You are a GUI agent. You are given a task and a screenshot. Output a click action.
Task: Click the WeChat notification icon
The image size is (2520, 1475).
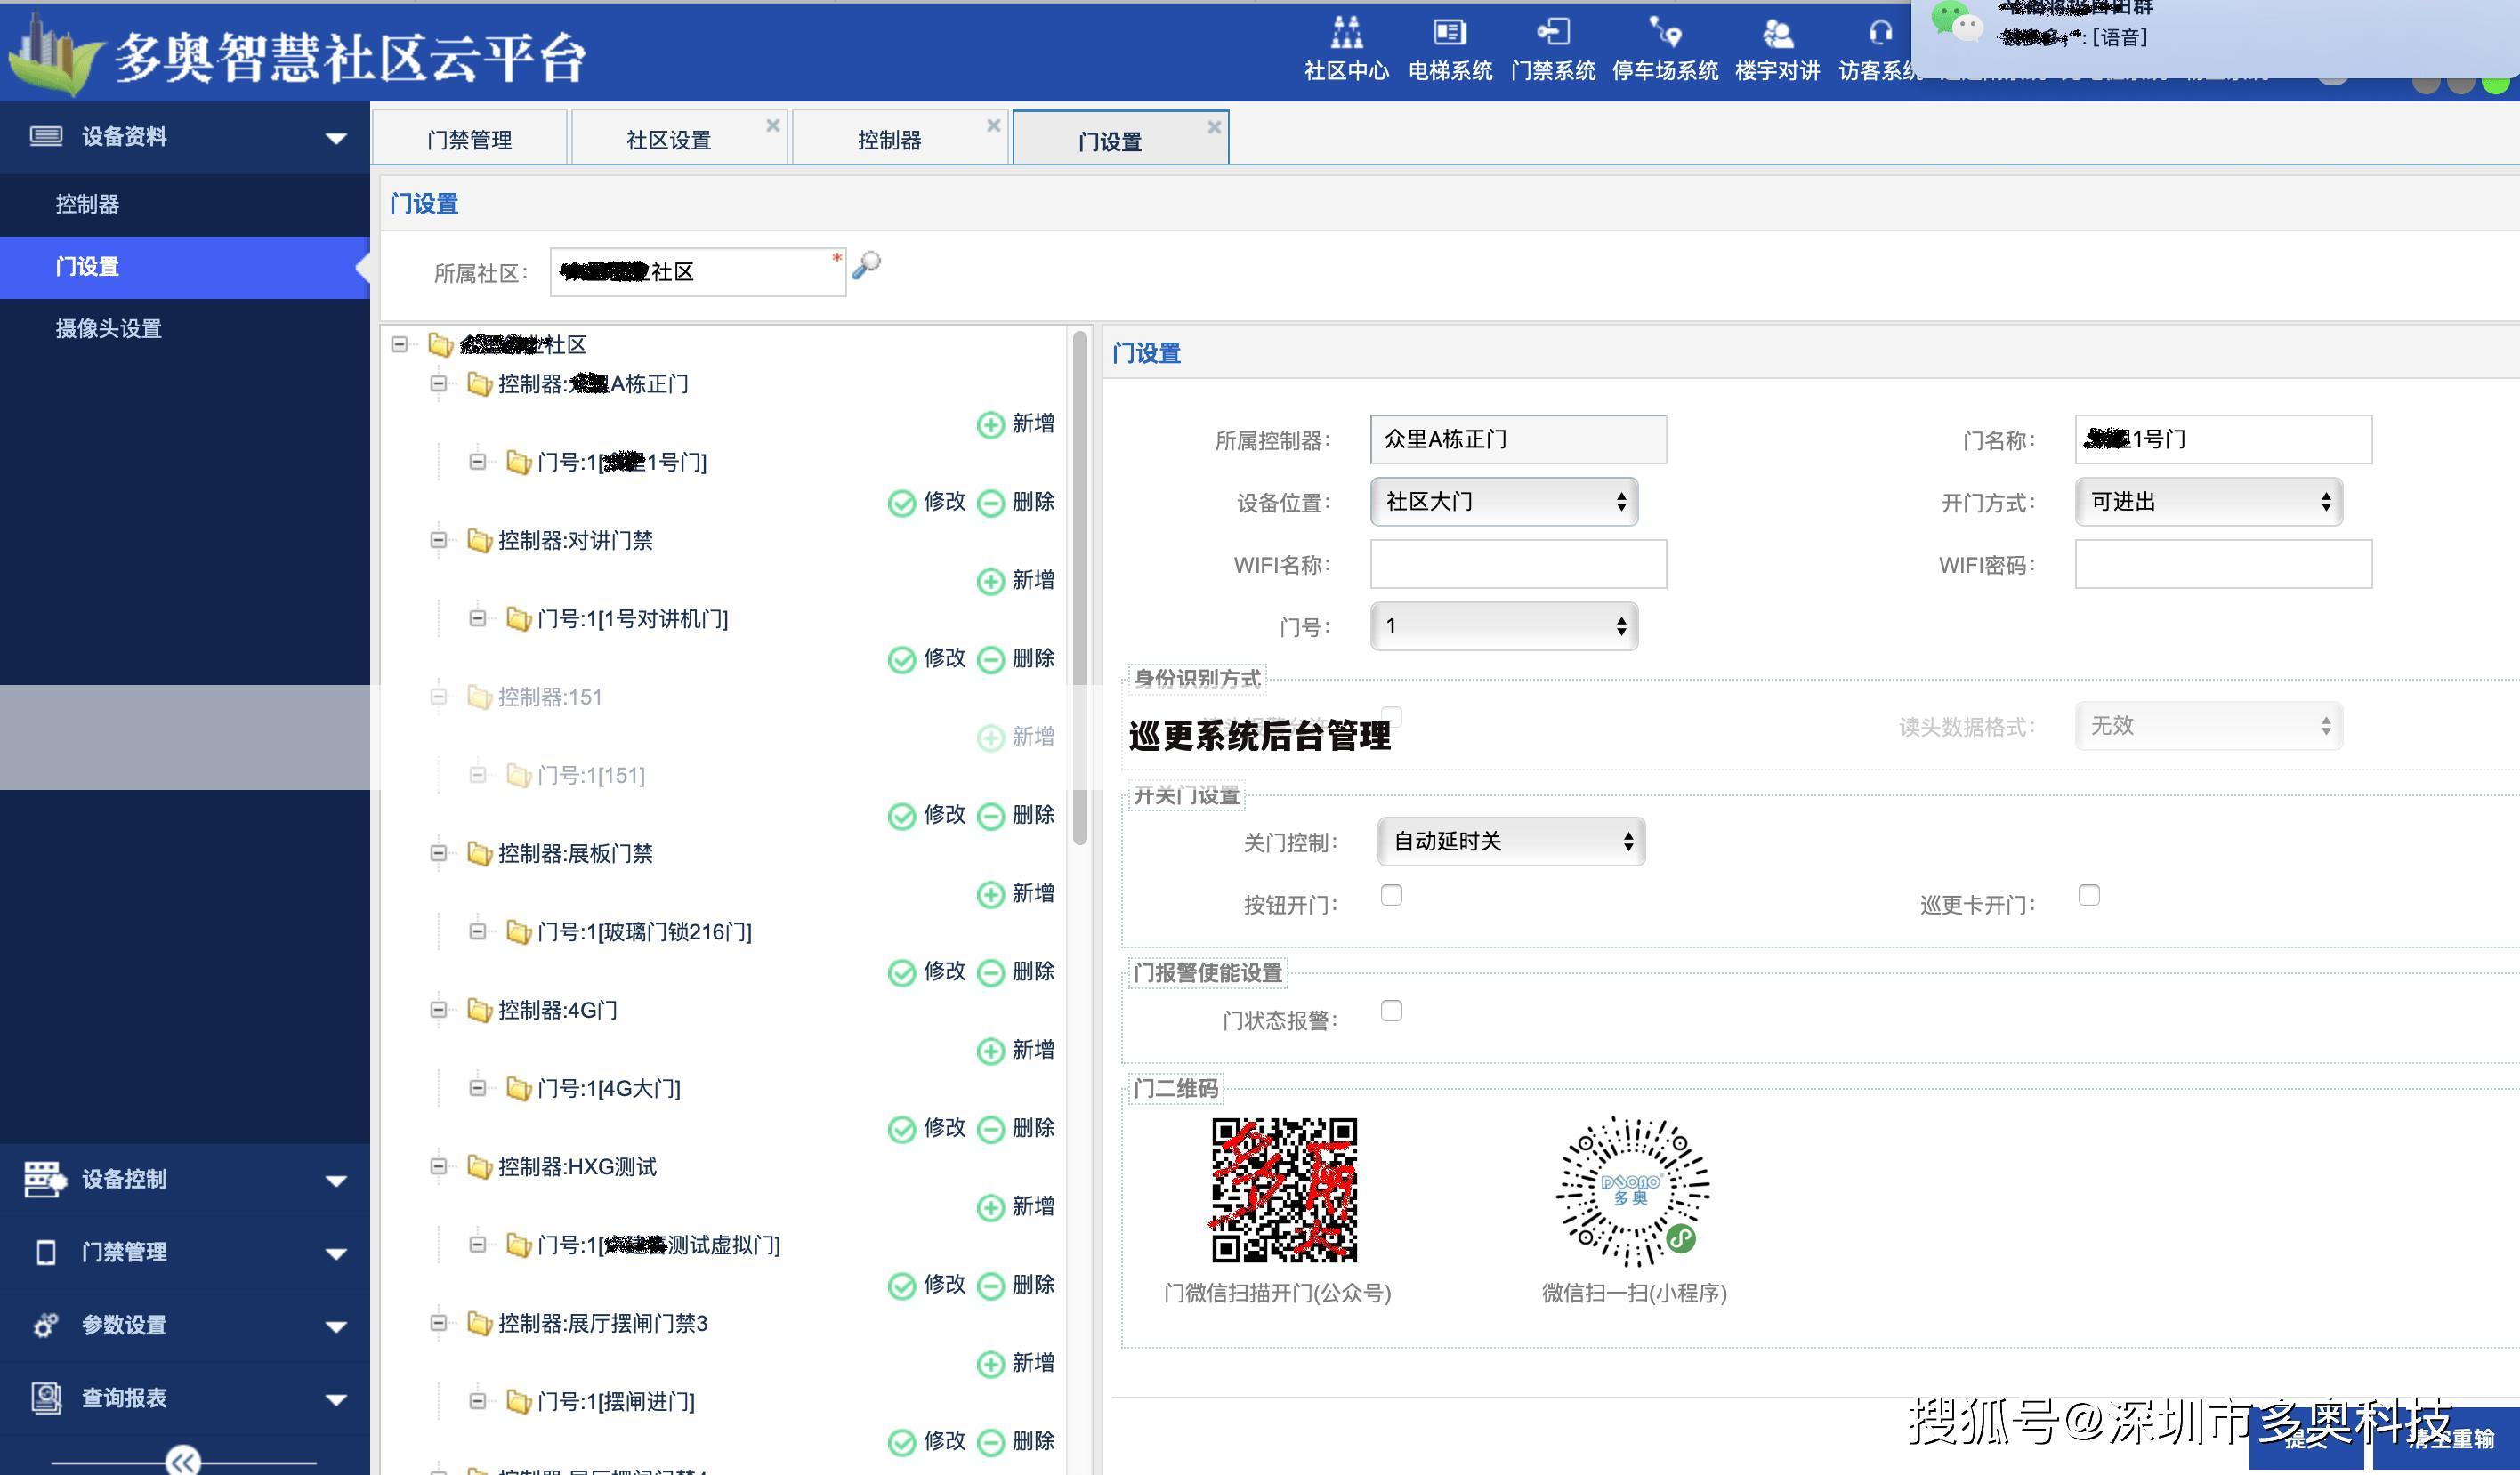[1955, 20]
